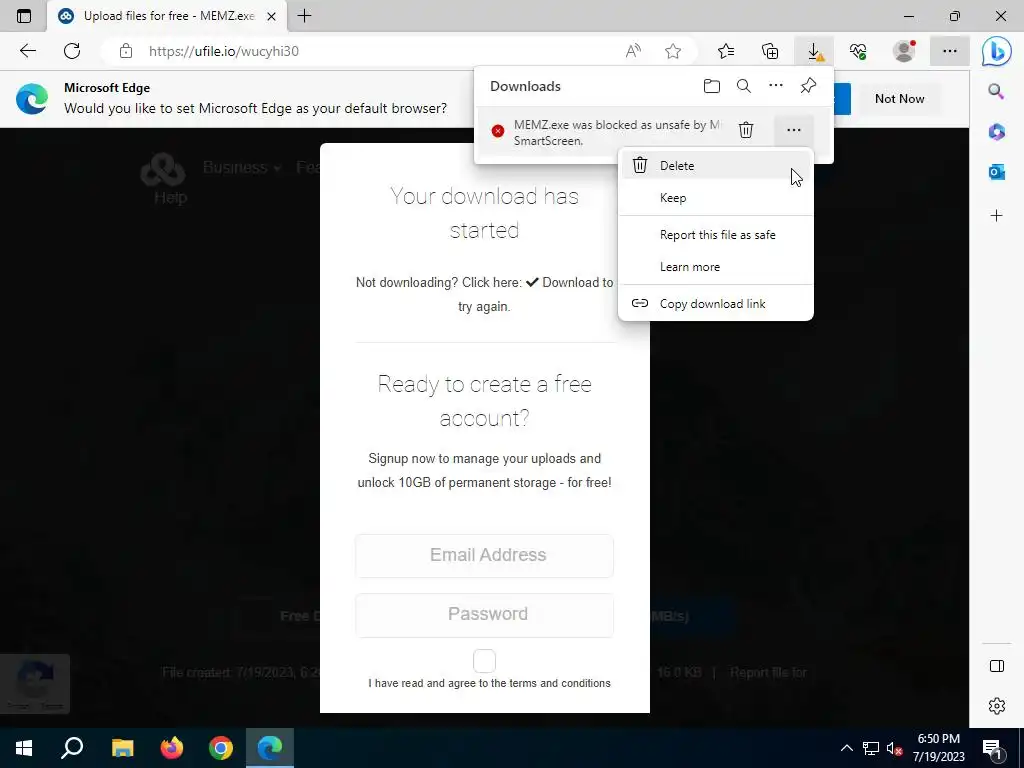Open more options in Downloads header
This screenshot has width=1024, height=768.
pos(776,86)
